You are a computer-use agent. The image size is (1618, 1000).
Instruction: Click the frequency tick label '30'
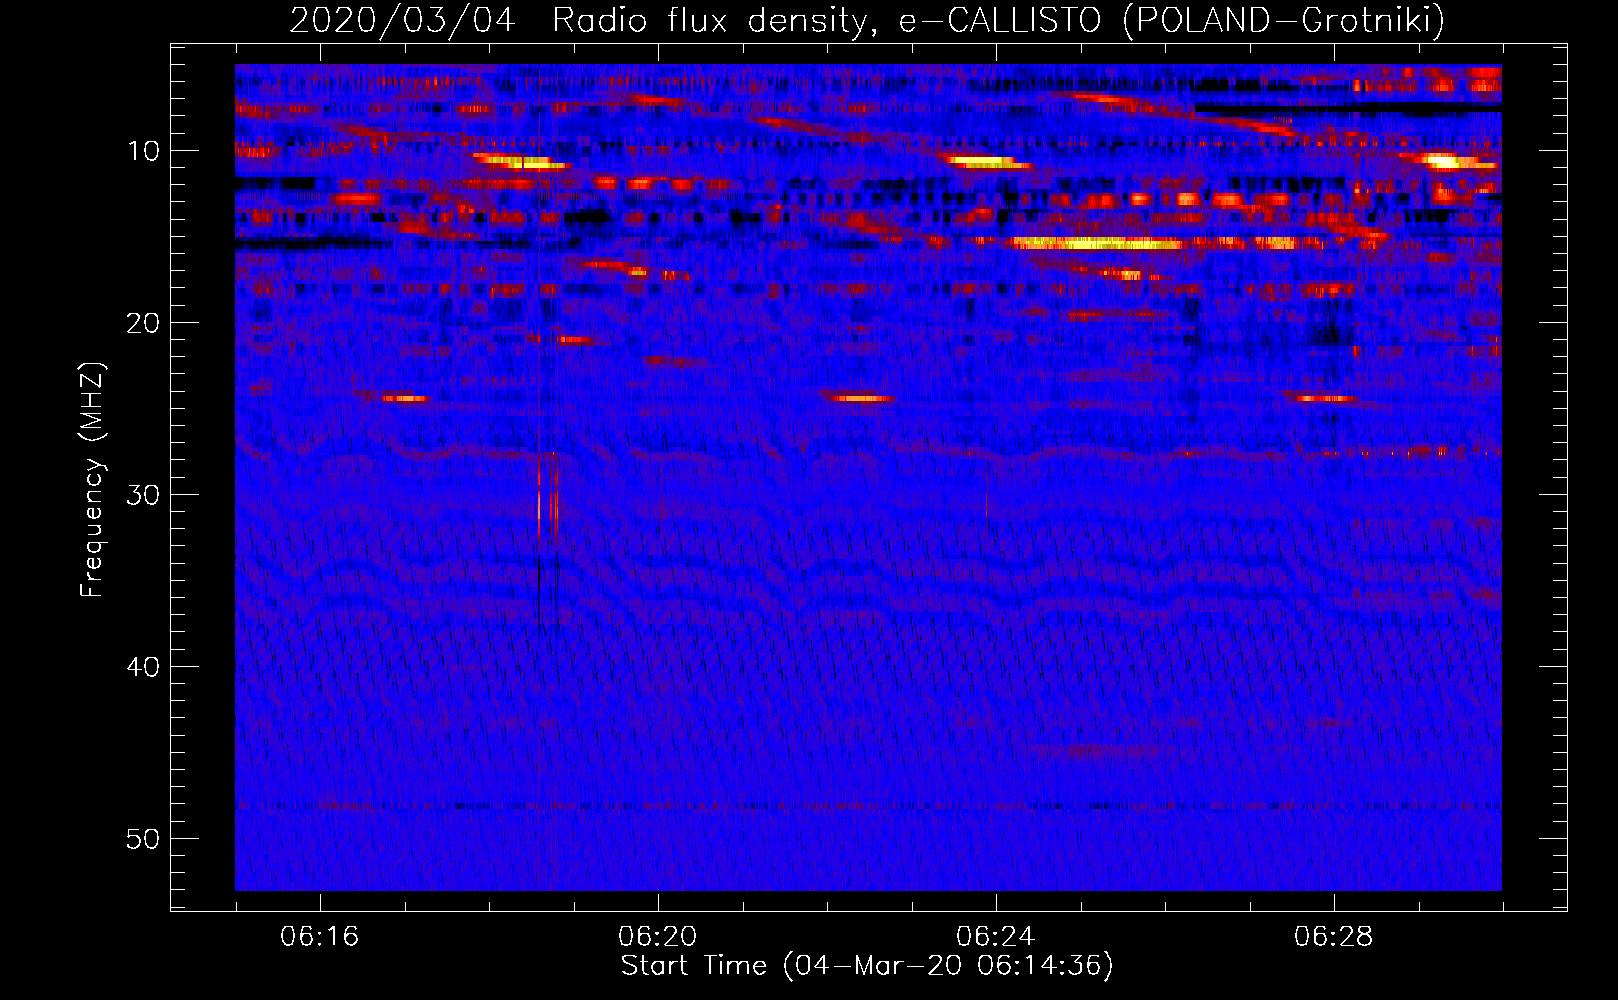(x=144, y=495)
